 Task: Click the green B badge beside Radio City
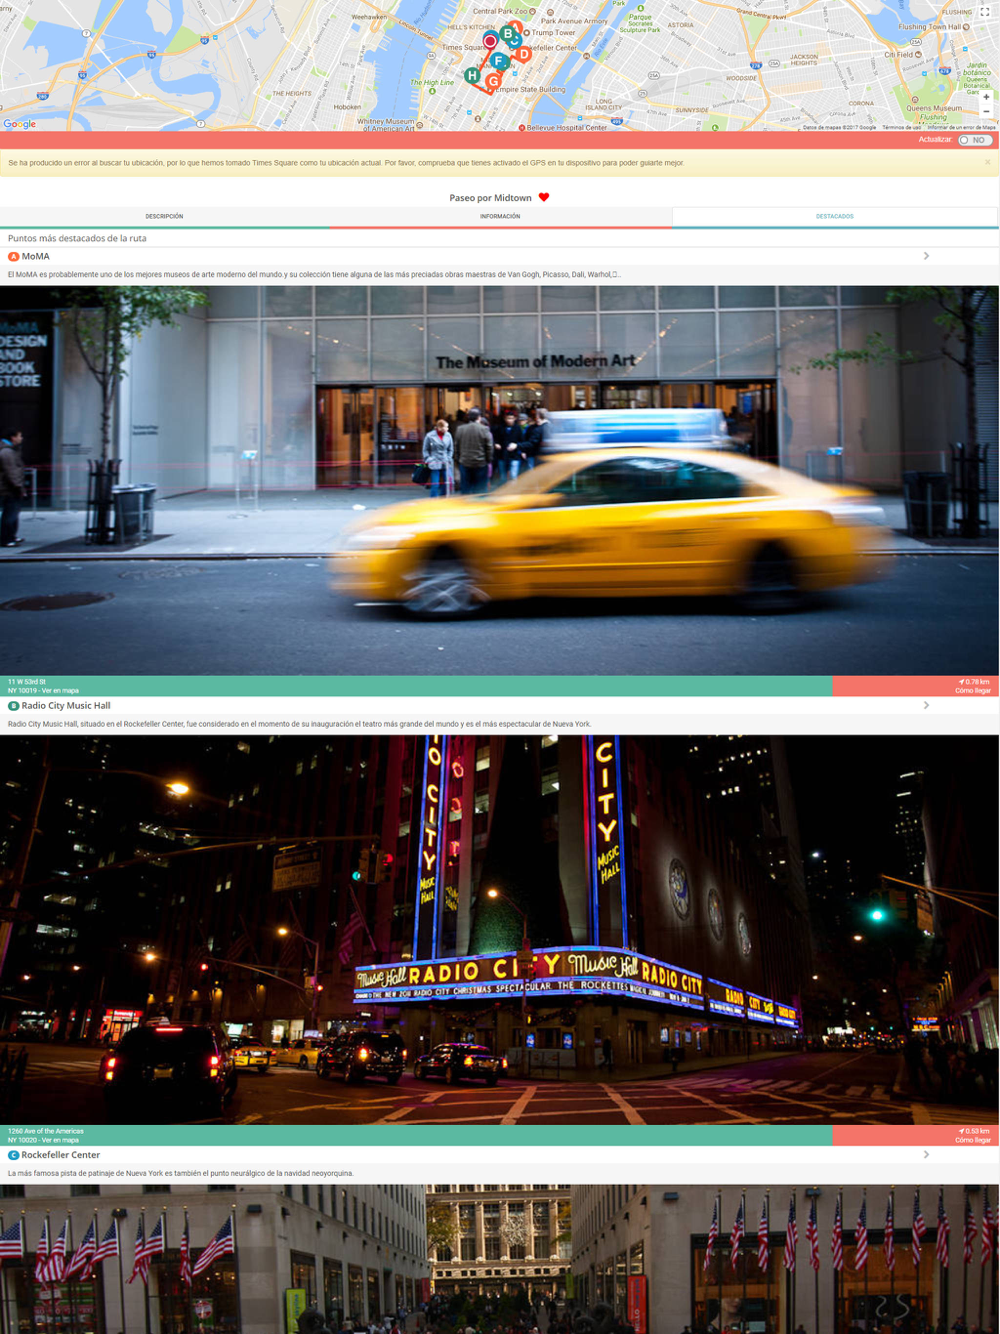tap(14, 706)
